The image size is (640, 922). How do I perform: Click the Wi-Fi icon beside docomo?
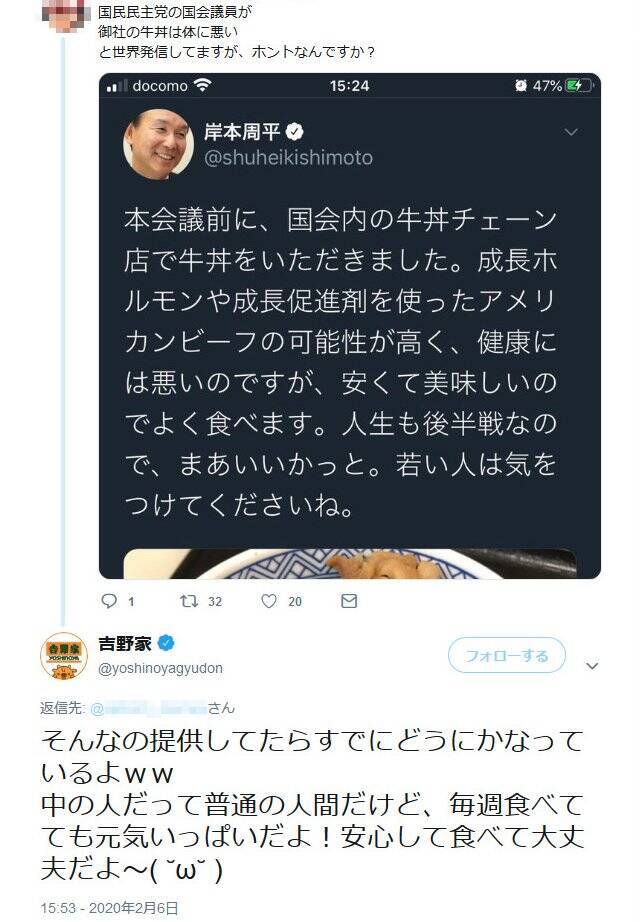pyautogui.click(x=203, y=86)
